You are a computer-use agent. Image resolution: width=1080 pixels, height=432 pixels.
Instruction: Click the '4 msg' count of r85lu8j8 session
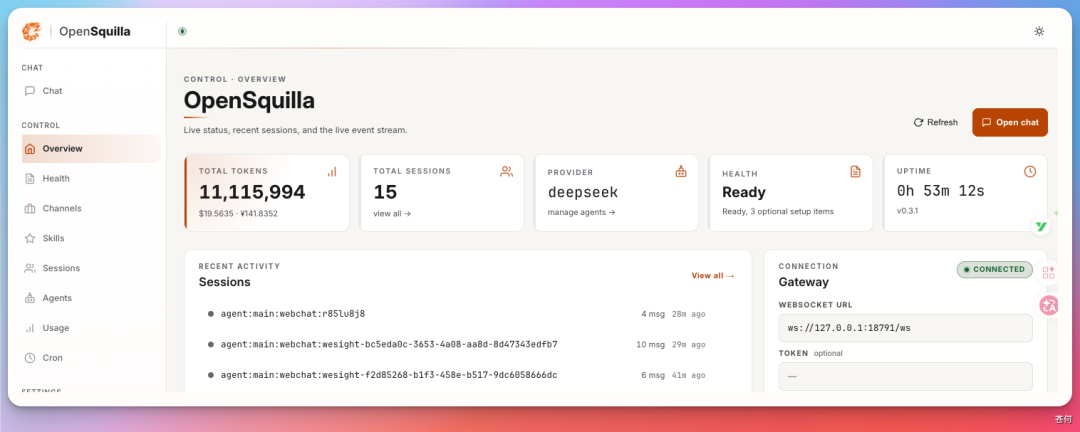point(653,314)
